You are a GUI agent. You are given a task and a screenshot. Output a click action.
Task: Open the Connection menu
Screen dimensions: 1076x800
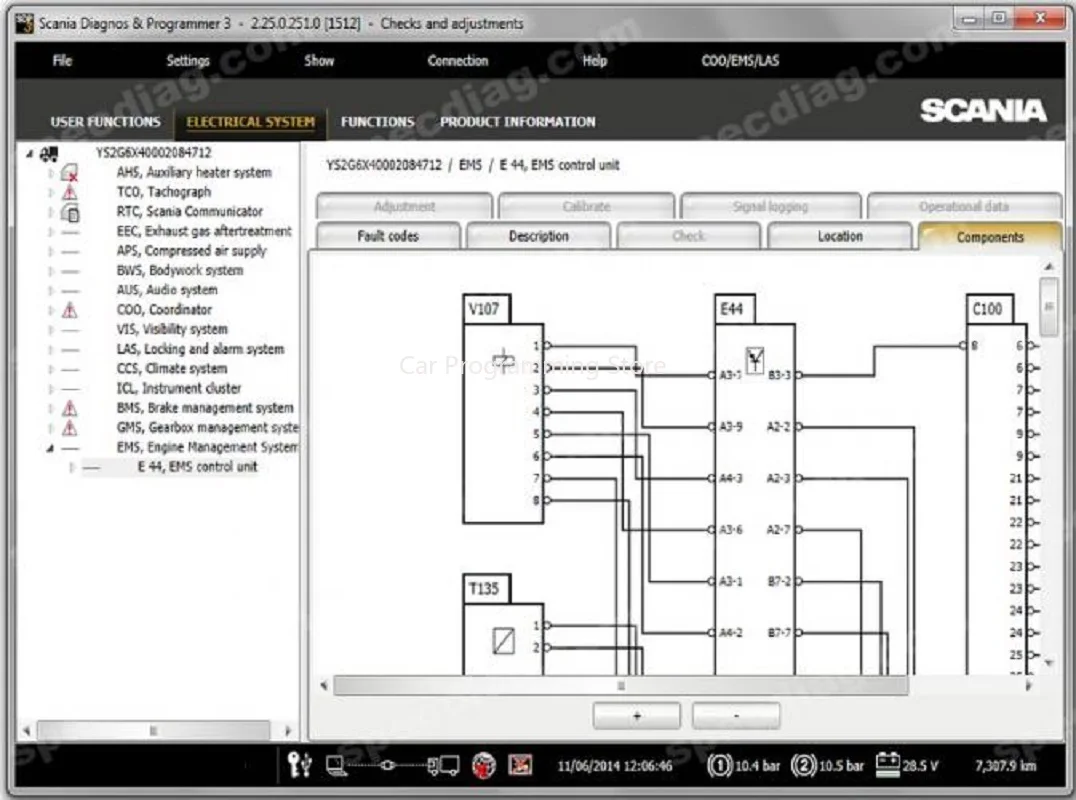pyautogui.click(x=458, y=60)
